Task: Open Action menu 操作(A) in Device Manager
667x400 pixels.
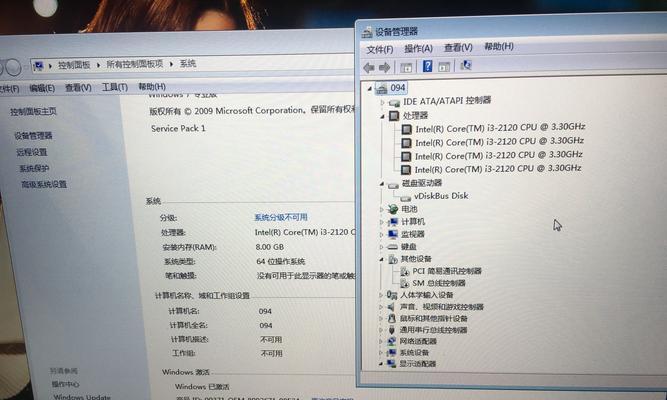Action: [x=418, y=49]
